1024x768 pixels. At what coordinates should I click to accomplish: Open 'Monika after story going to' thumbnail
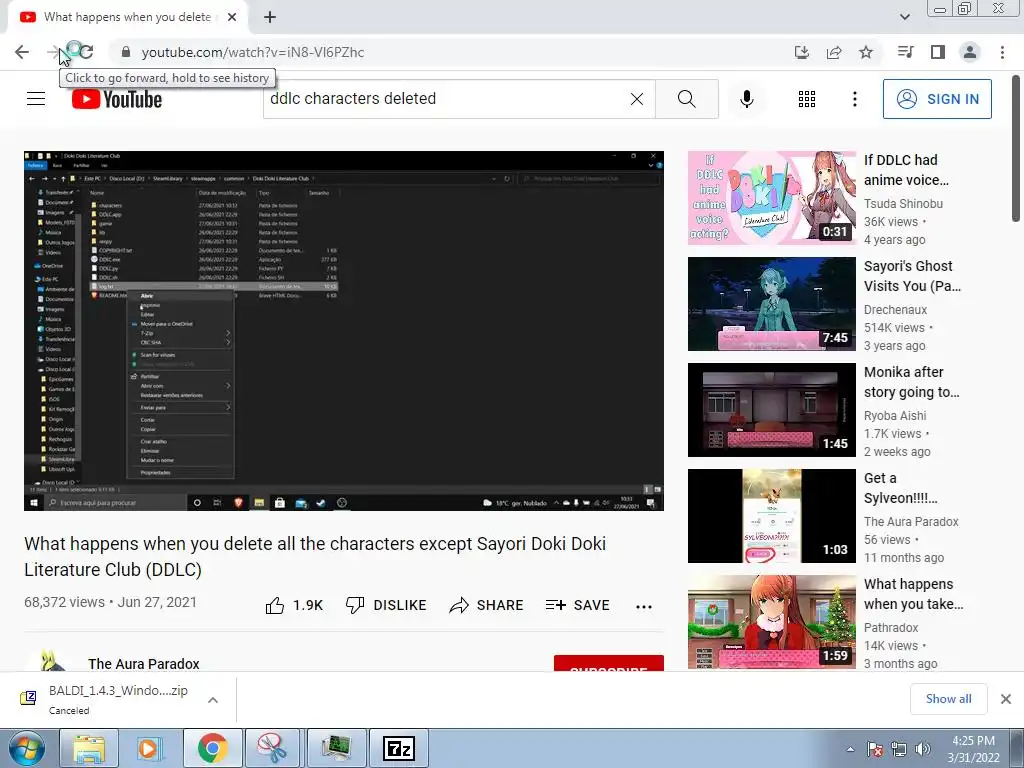point(771,409)
